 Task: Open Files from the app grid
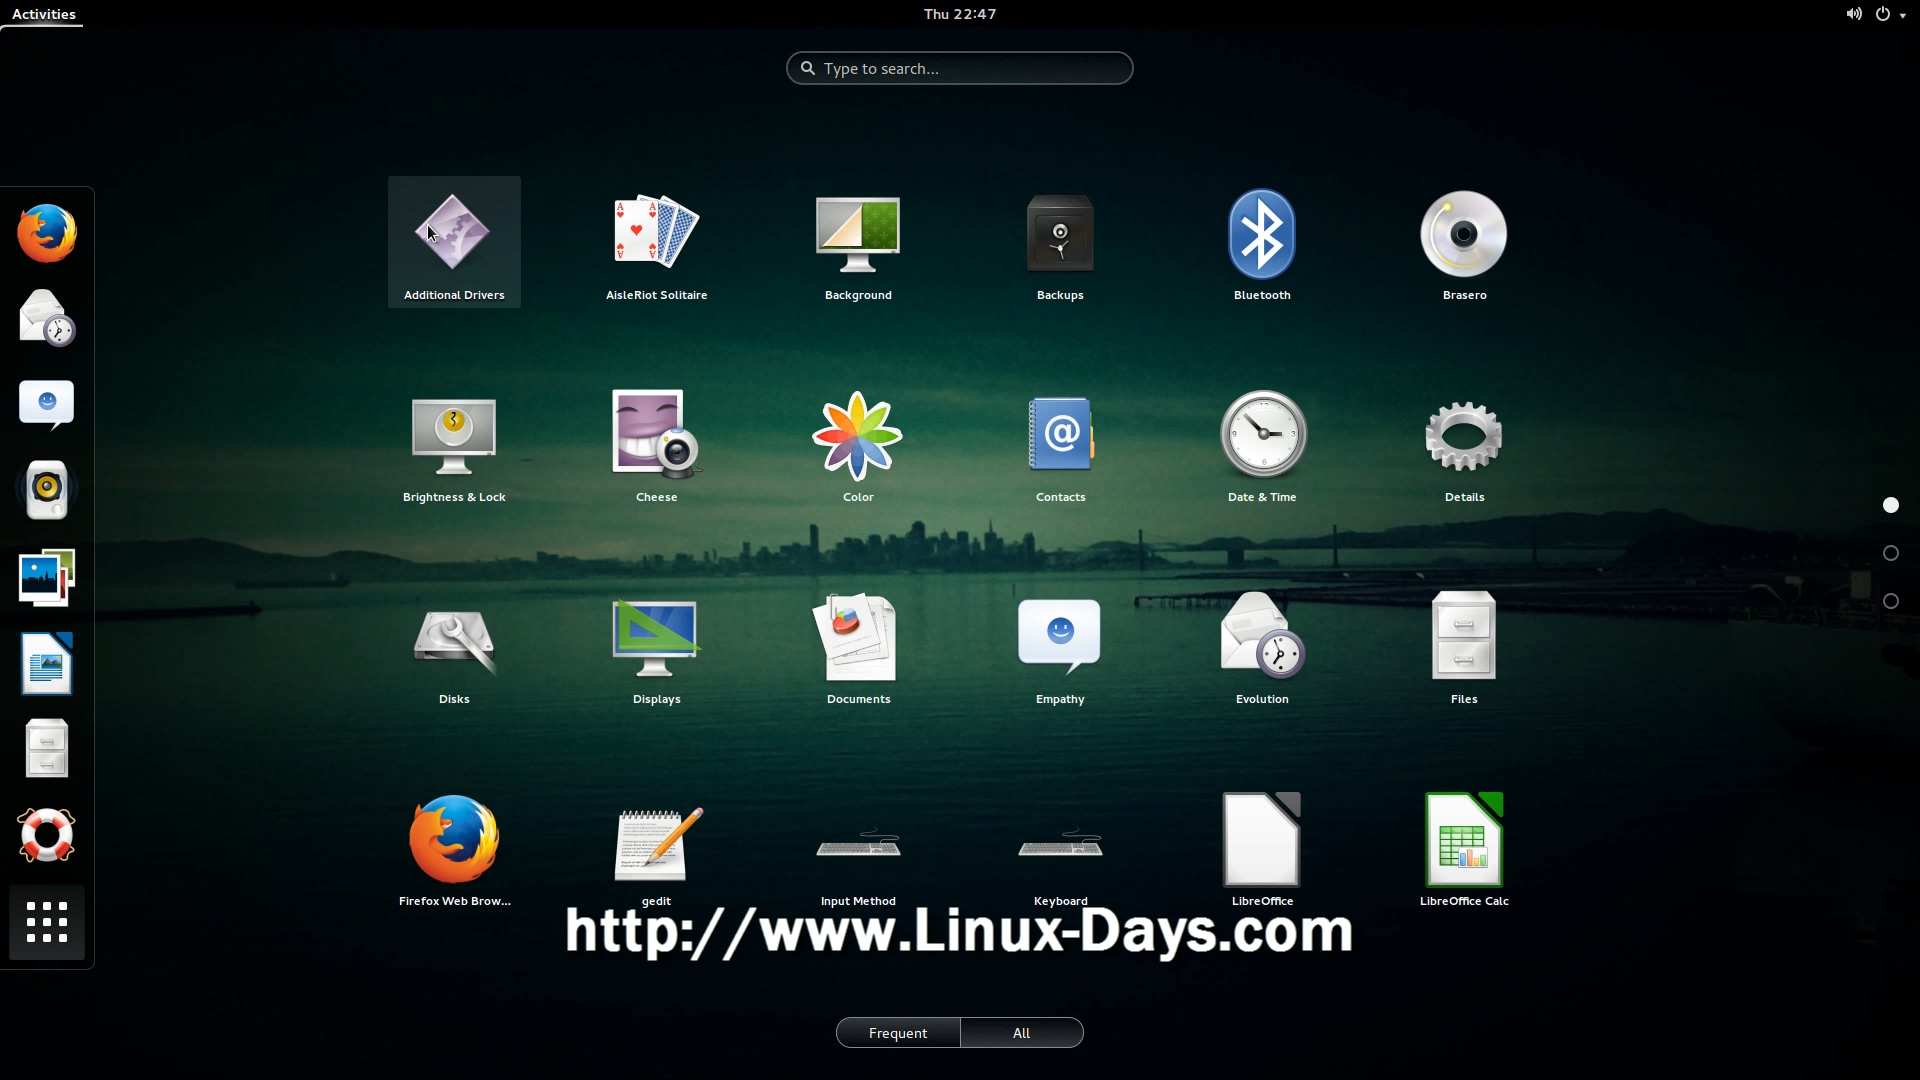(x=1464, y=646)
